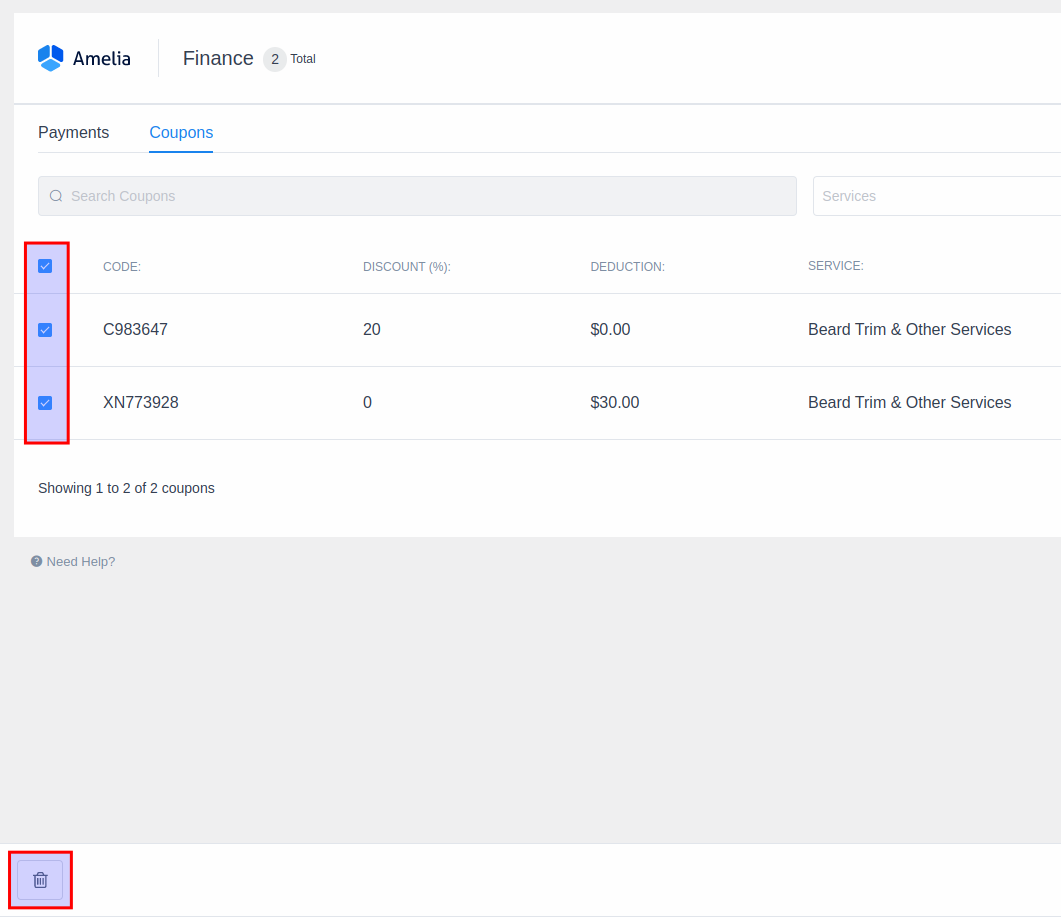Viewport: 1061px width, 917px height.
Task: Click coupon code C983647
Action: tap(135, 330)
